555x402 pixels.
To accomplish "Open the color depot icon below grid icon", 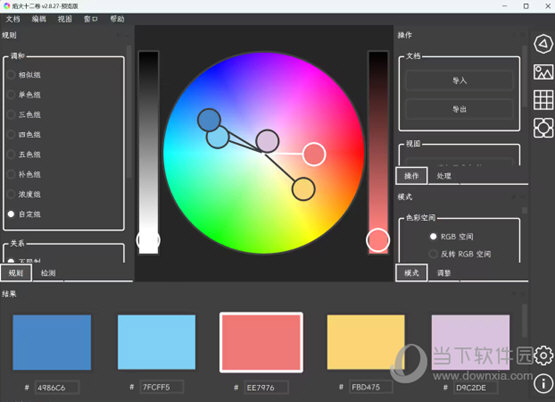I will click(x=543, y=128).
